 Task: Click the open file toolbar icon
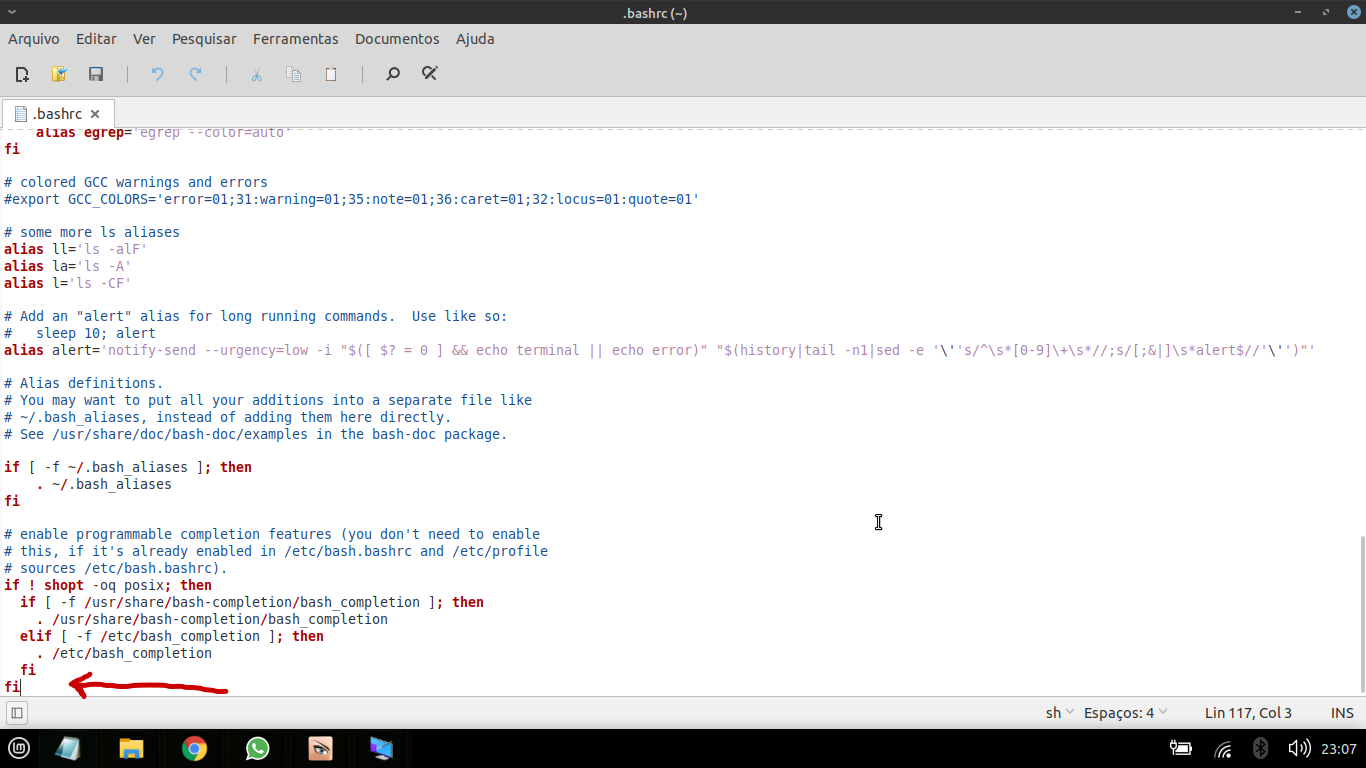coord(59,74)
